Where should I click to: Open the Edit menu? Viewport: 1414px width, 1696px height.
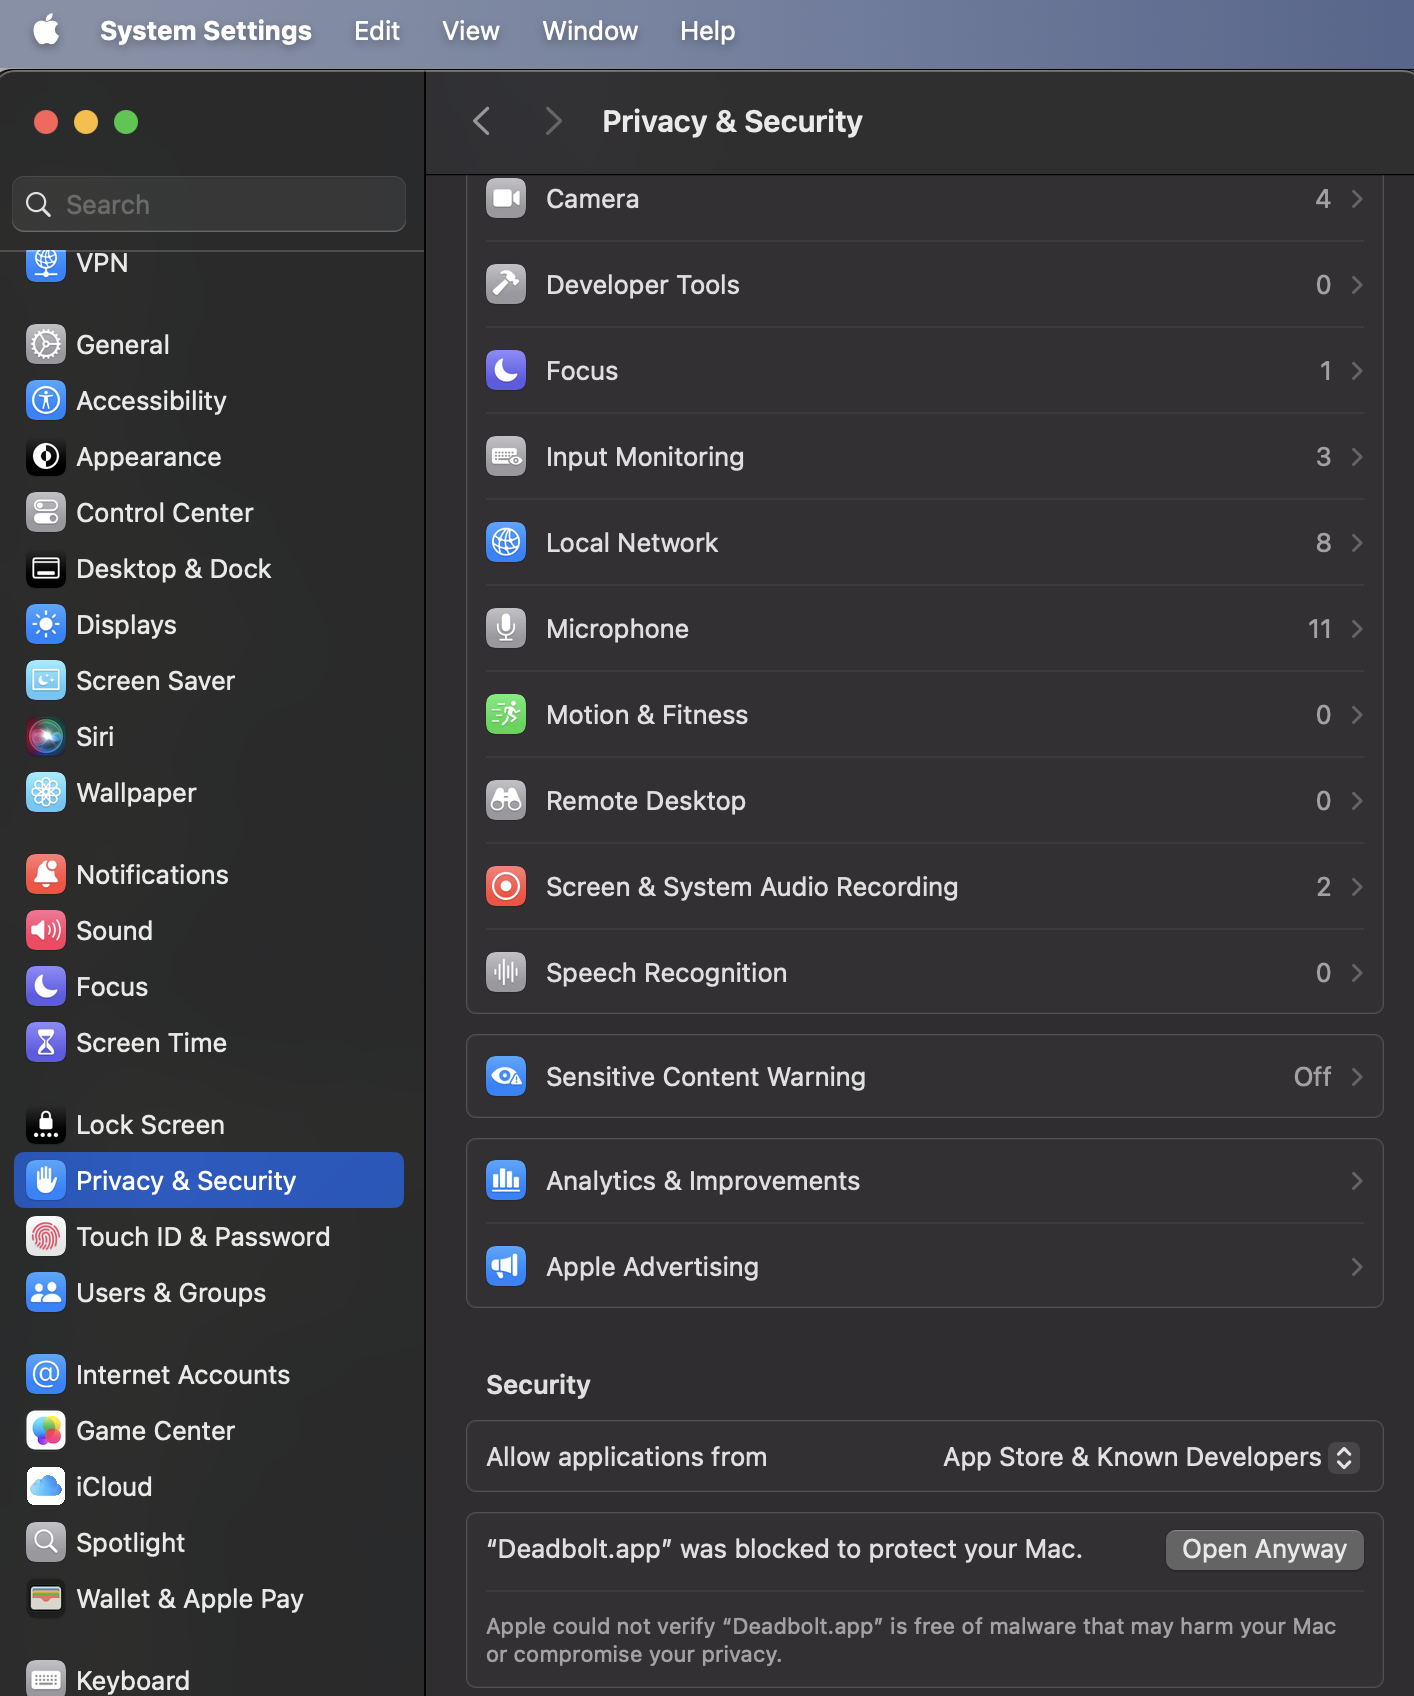(x=377, y=31)
